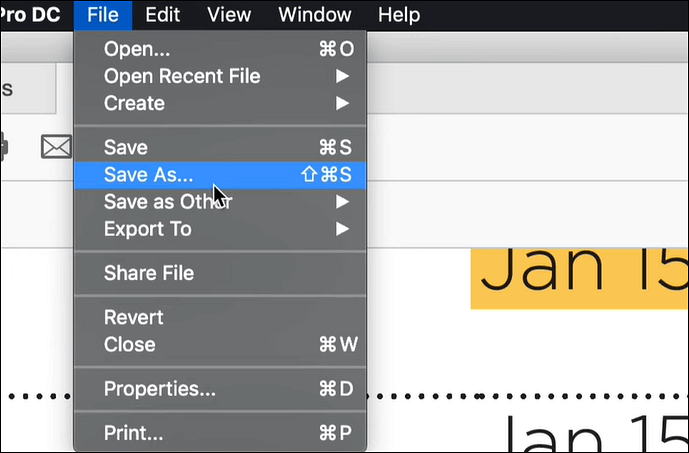Open the Help menu

click(x=399, y=15)
